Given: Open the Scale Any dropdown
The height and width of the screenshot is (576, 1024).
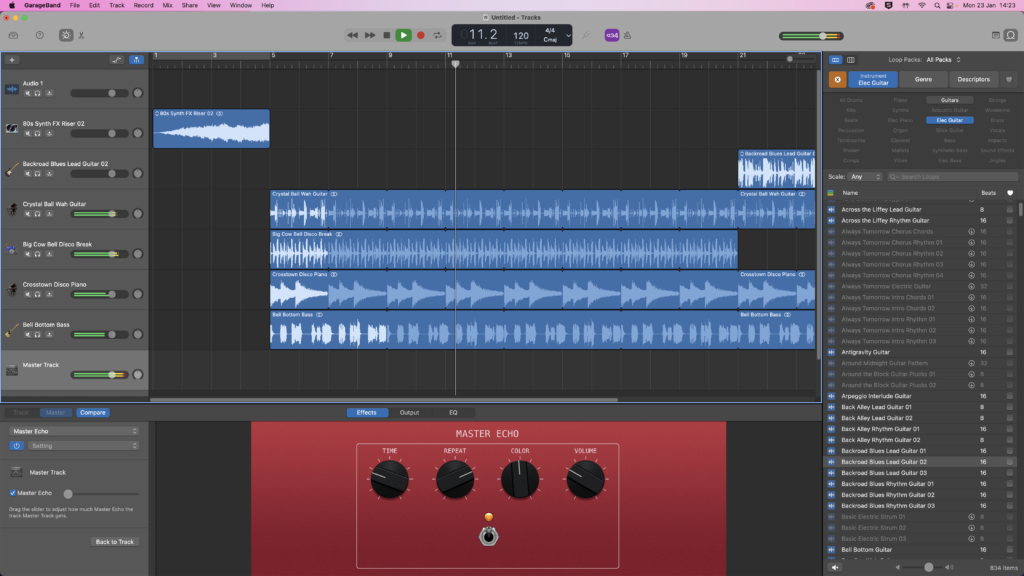Looking at the screenshot, I should point(865,177).
